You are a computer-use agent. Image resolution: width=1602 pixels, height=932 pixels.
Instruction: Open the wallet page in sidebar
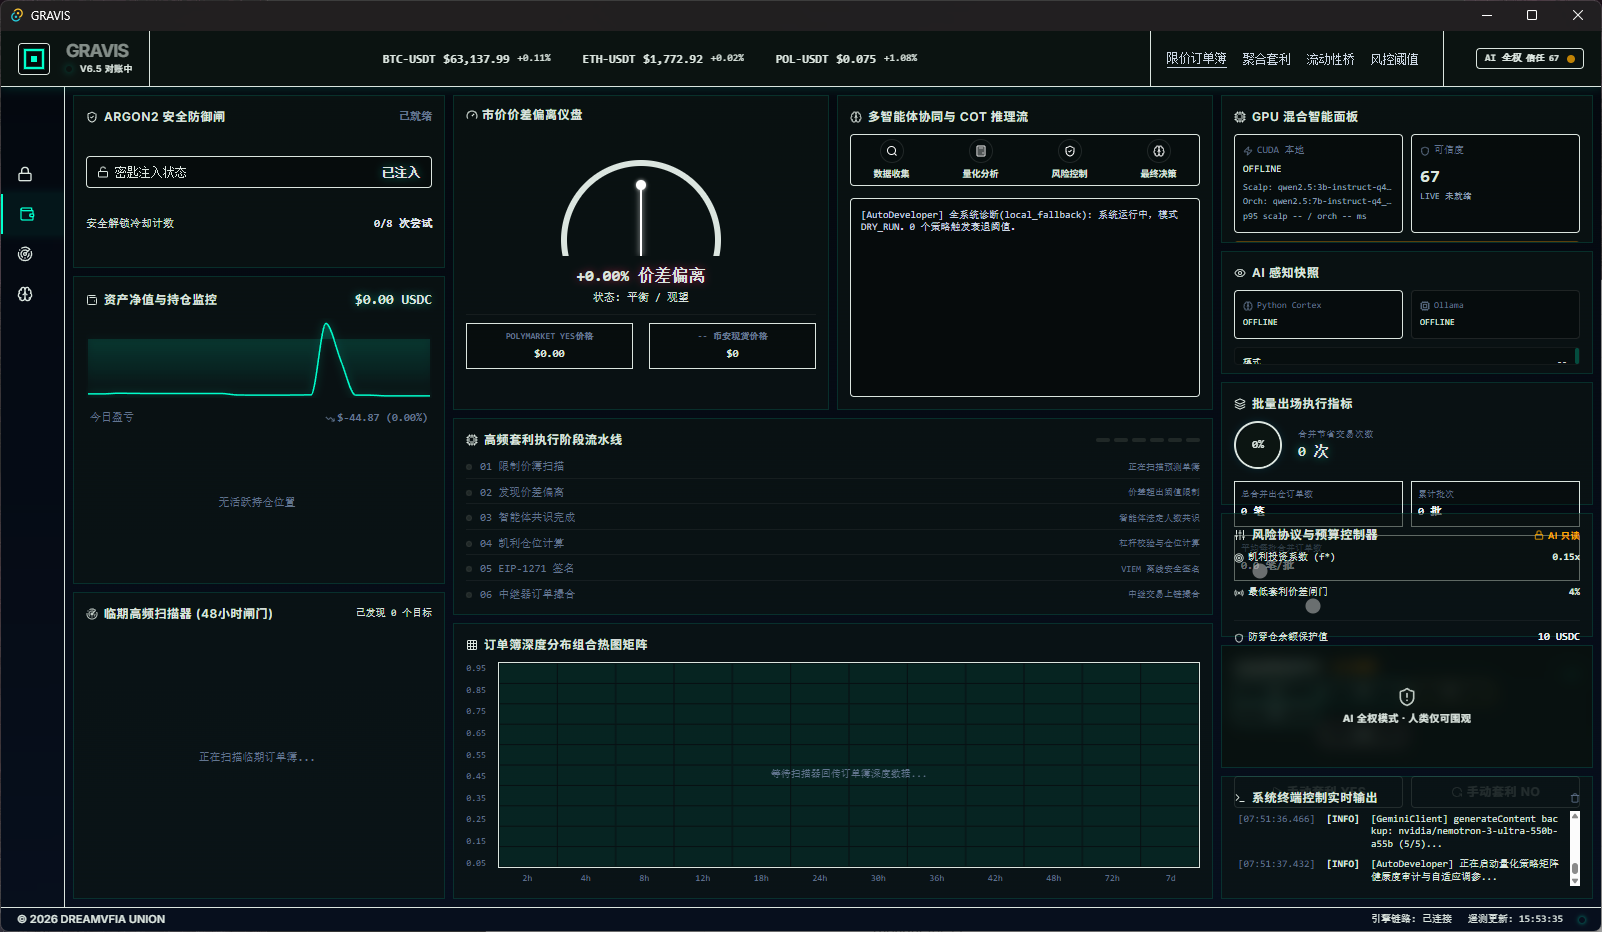[x=27, y=214]
